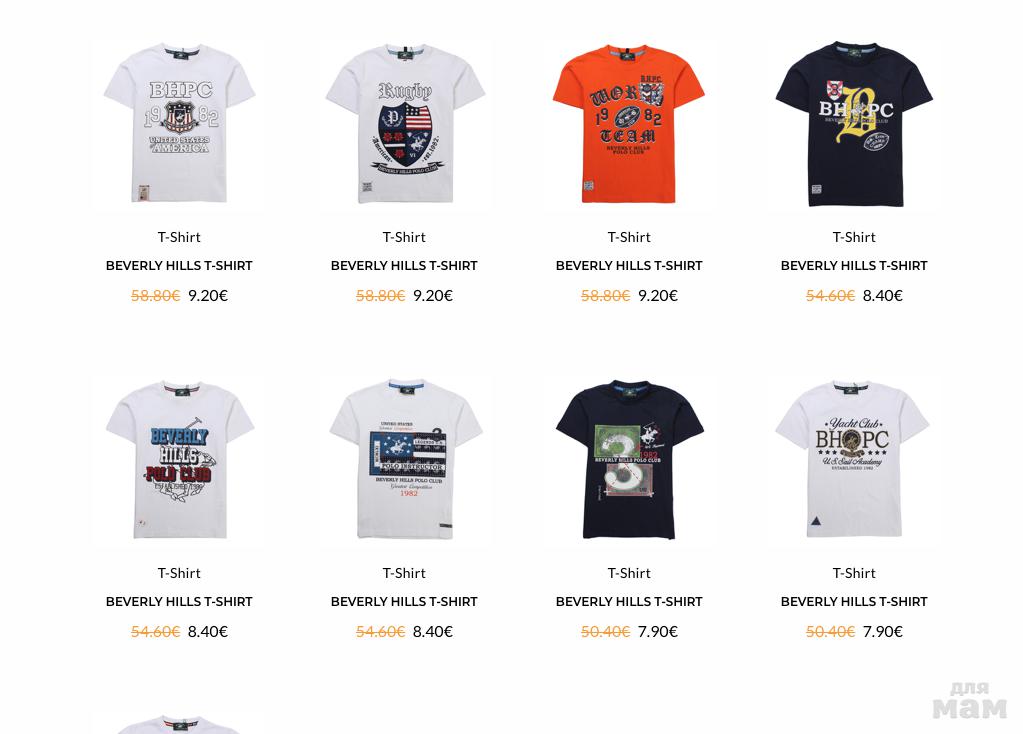Click the 8.40€ price under the navy BHPC shirt
Viewport: 1023px width, 734px height.
point(883,296)
